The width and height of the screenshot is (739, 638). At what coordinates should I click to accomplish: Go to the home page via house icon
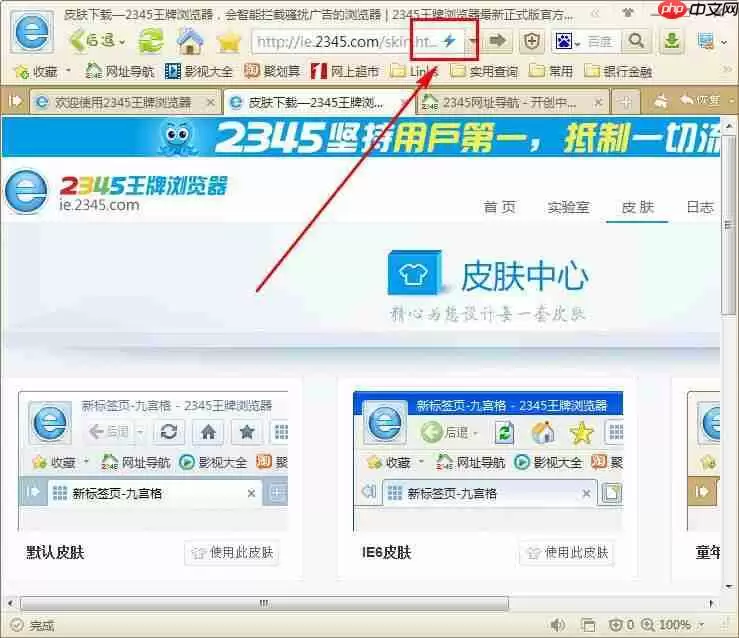click(x=190, y=41)
